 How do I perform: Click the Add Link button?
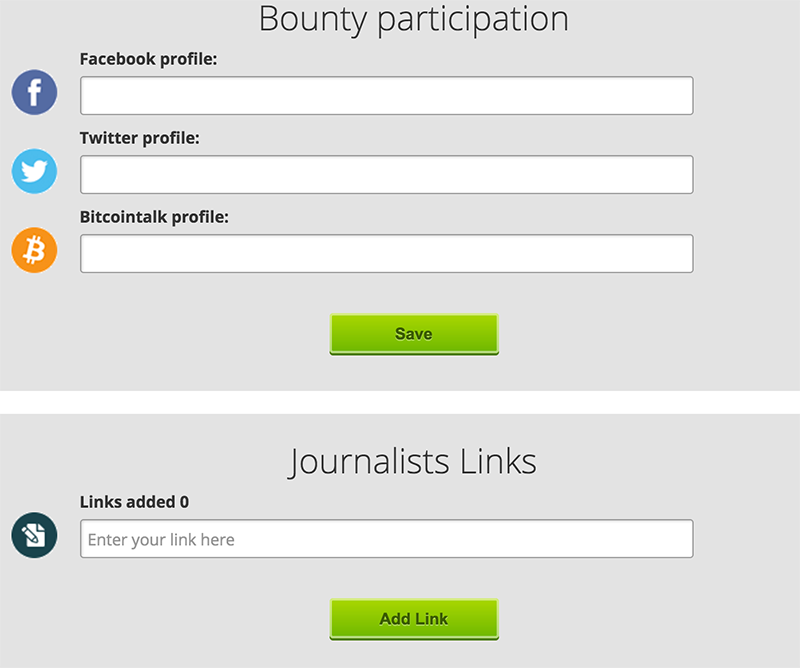pyautogui.click(x=414, y=619)
